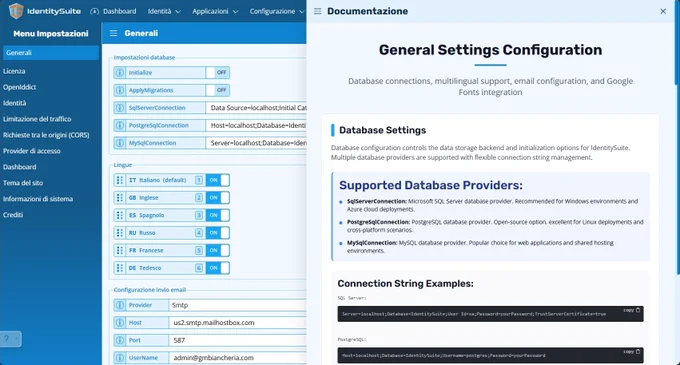Open Crediti page

tap(13, 215)
